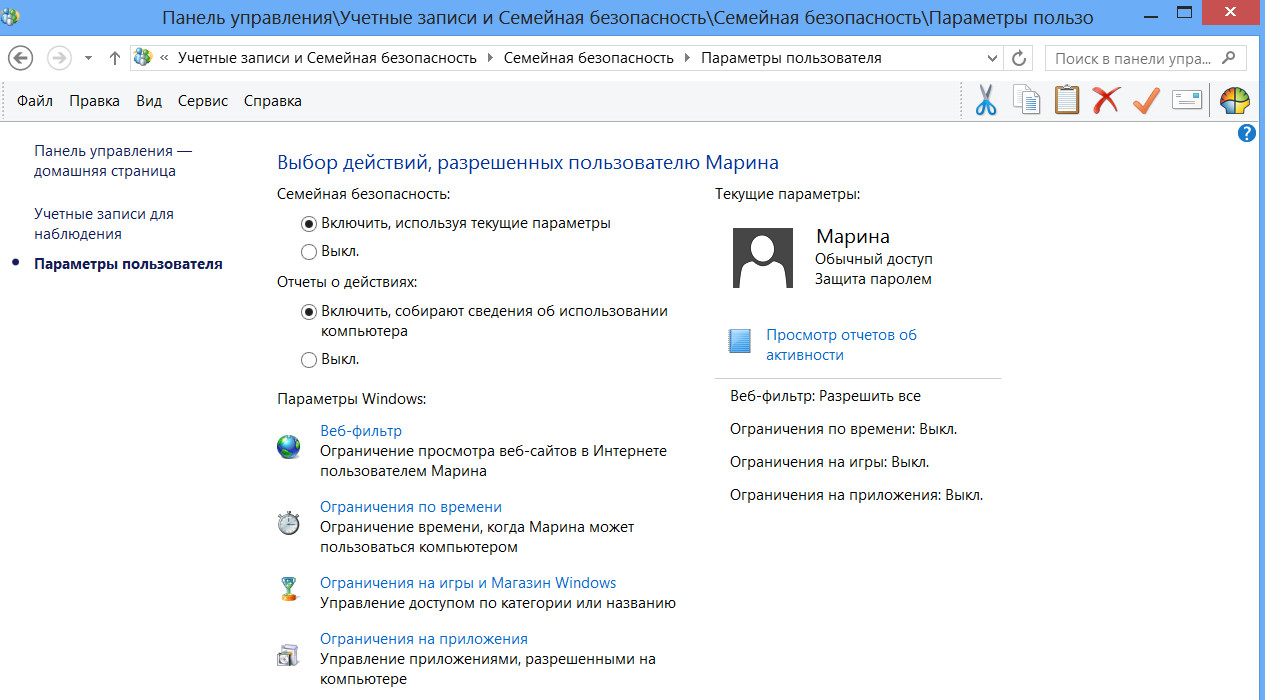Open the Сервис menu
The image size is (1265, 700).
[x=203, y=101]
